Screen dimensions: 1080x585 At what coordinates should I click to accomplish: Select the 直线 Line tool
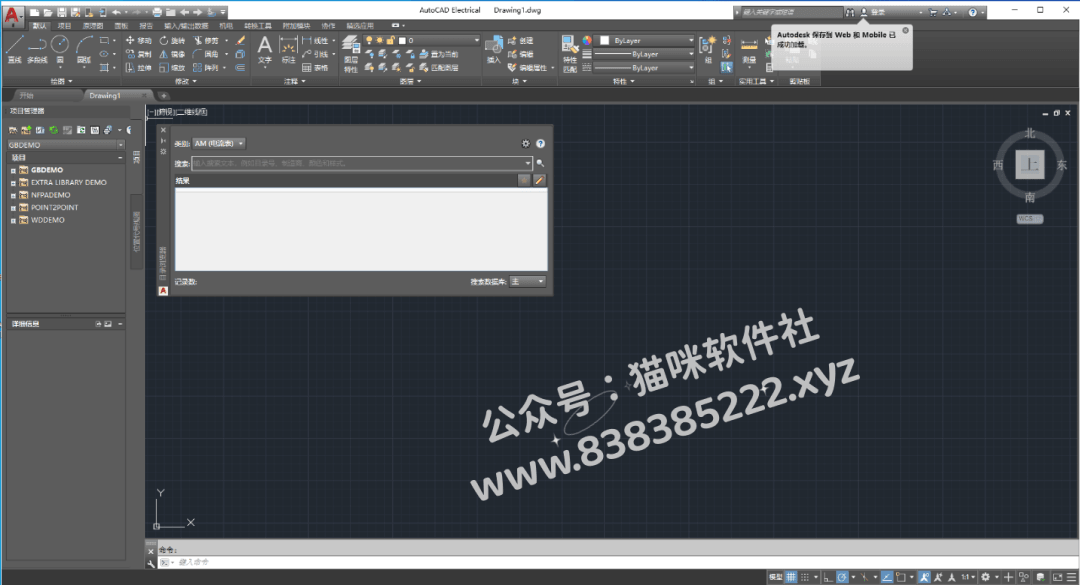click(14, 50)
